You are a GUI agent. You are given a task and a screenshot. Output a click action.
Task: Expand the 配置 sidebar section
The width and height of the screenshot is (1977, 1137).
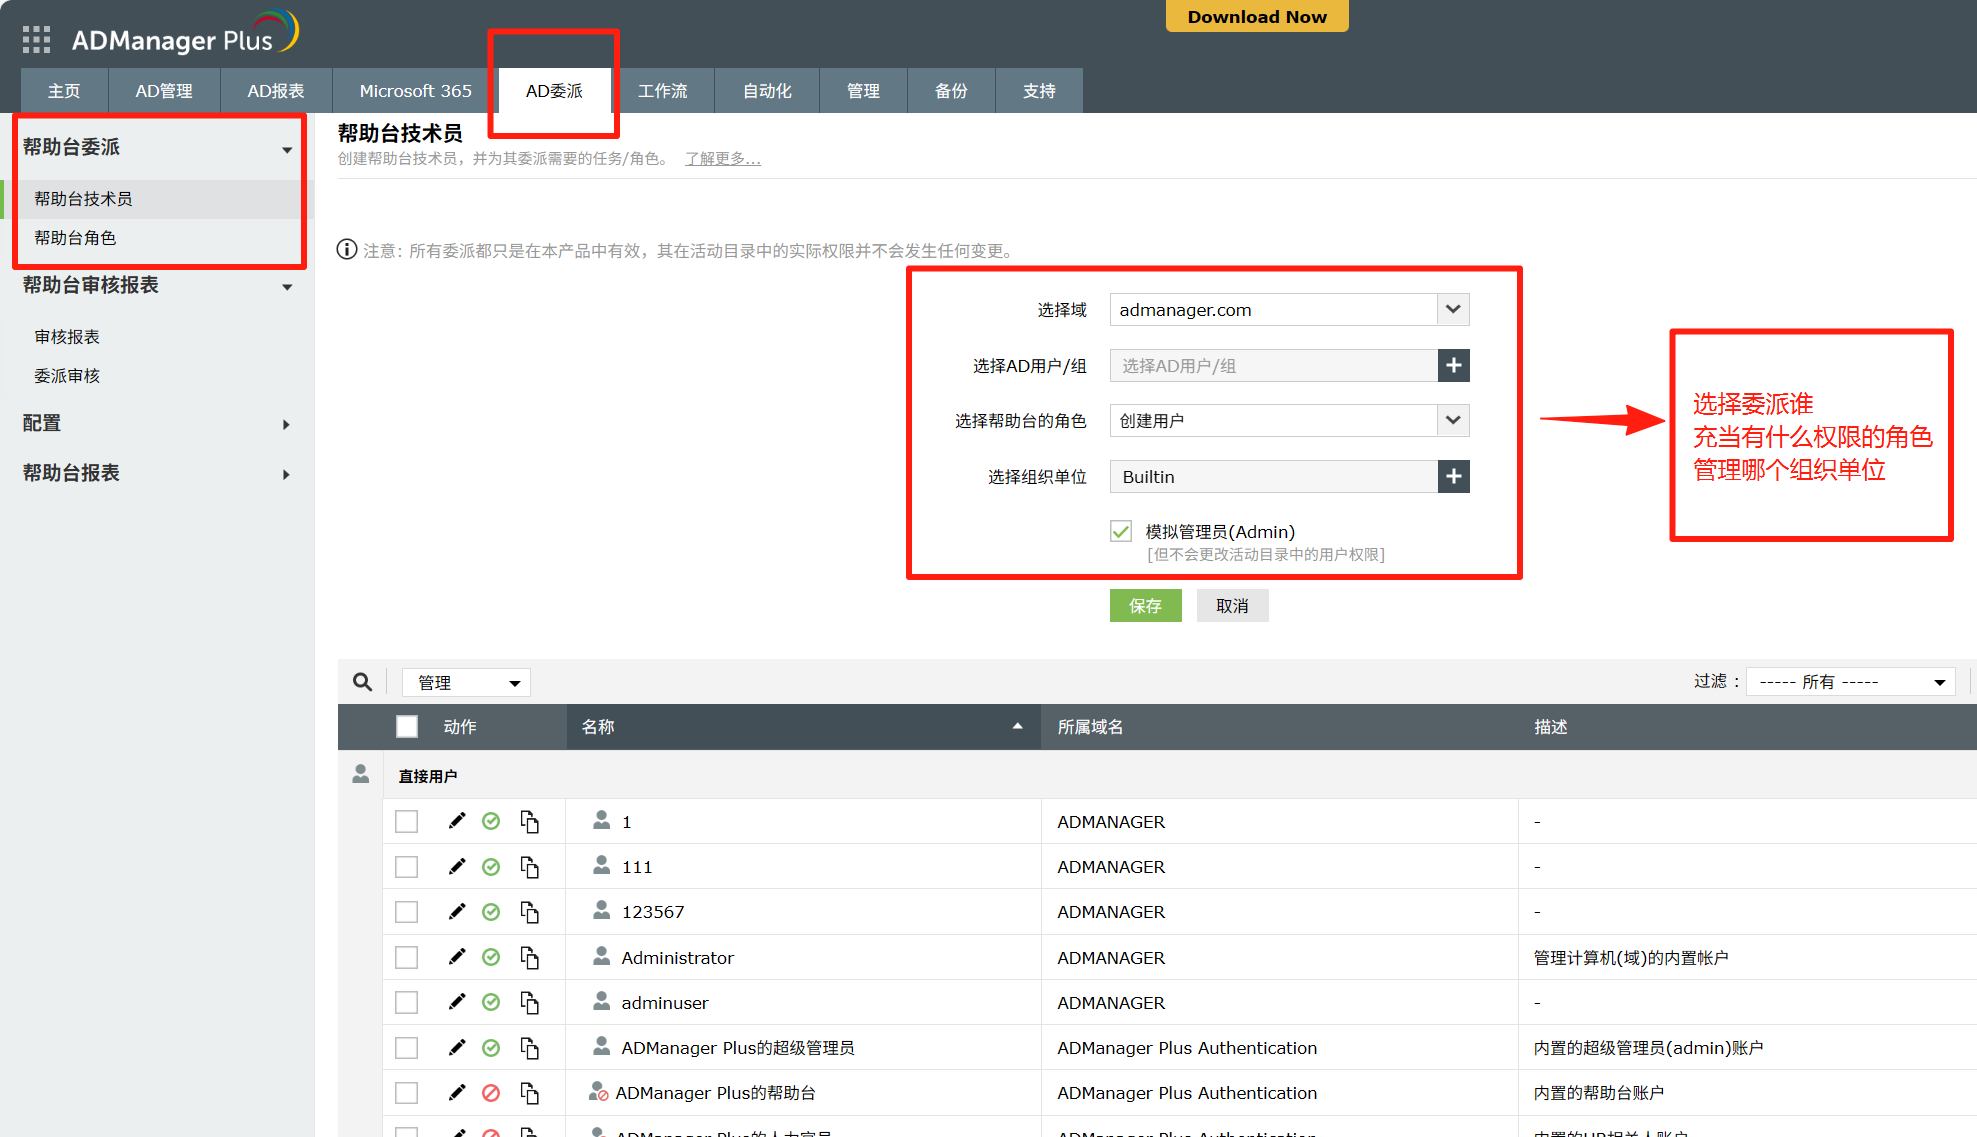(287, 424)
